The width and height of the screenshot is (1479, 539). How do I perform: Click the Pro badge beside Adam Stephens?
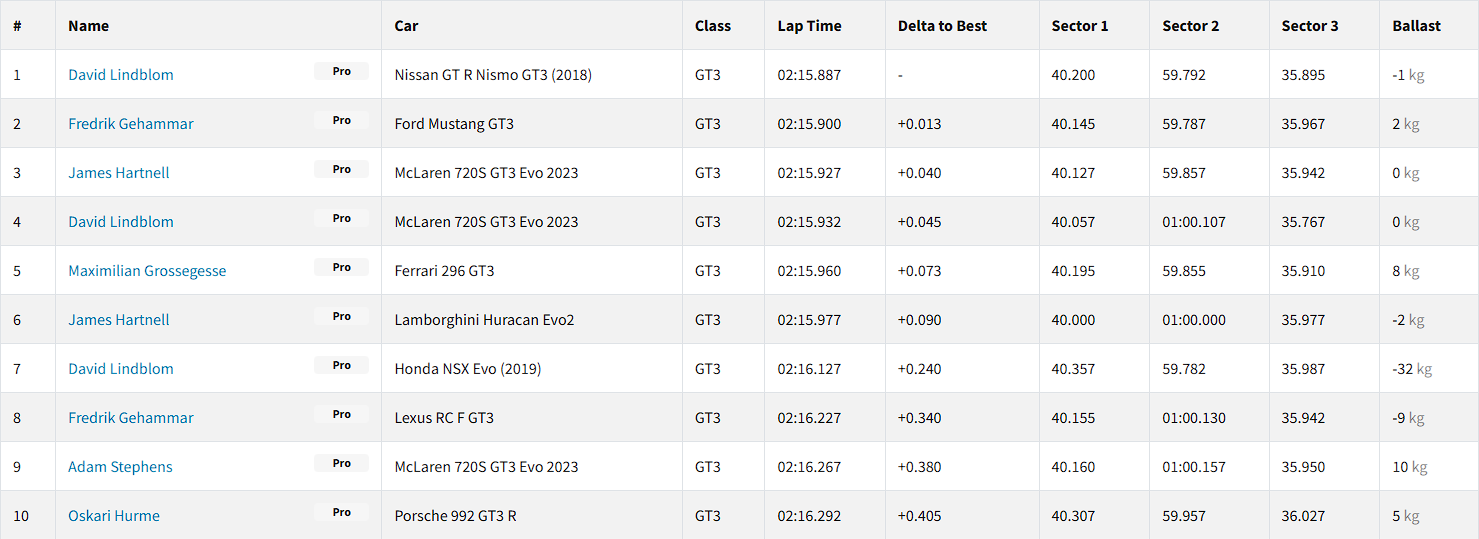[x=341, y=463]
